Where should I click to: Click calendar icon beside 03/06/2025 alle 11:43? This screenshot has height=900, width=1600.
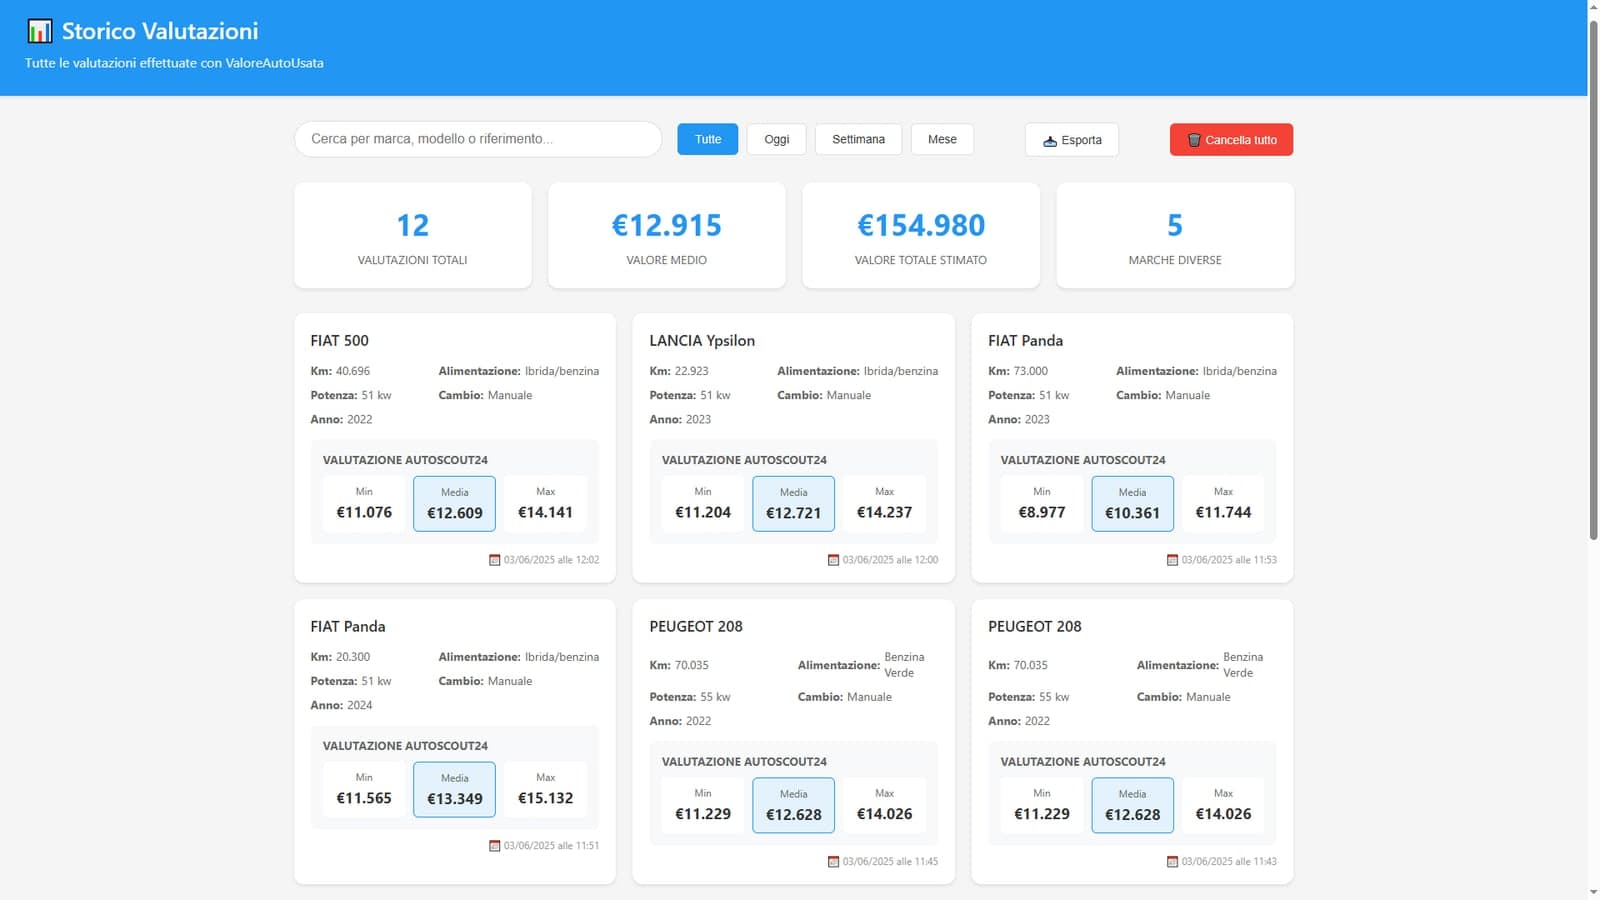[x=1172, y=862]
